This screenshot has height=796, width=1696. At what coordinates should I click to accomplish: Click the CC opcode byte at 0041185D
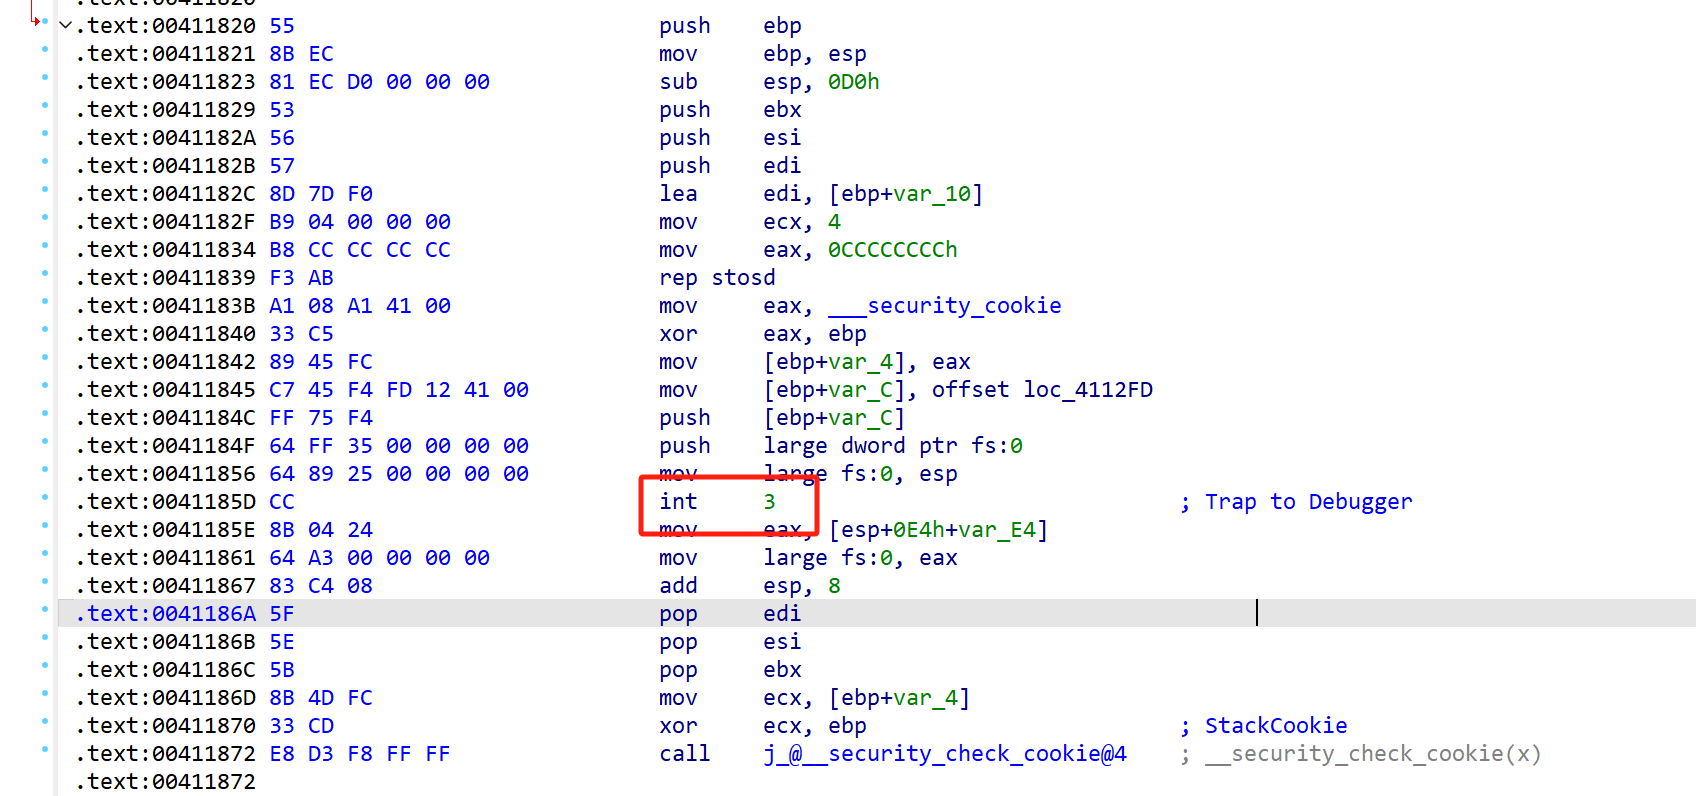pos(282,502)
